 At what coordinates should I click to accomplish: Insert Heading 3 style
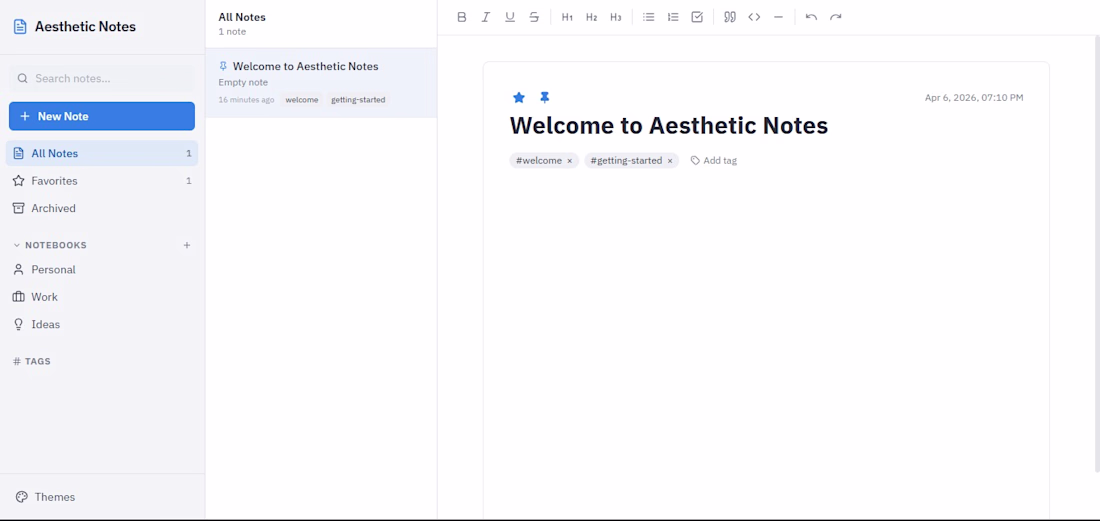tap(616, 17)
